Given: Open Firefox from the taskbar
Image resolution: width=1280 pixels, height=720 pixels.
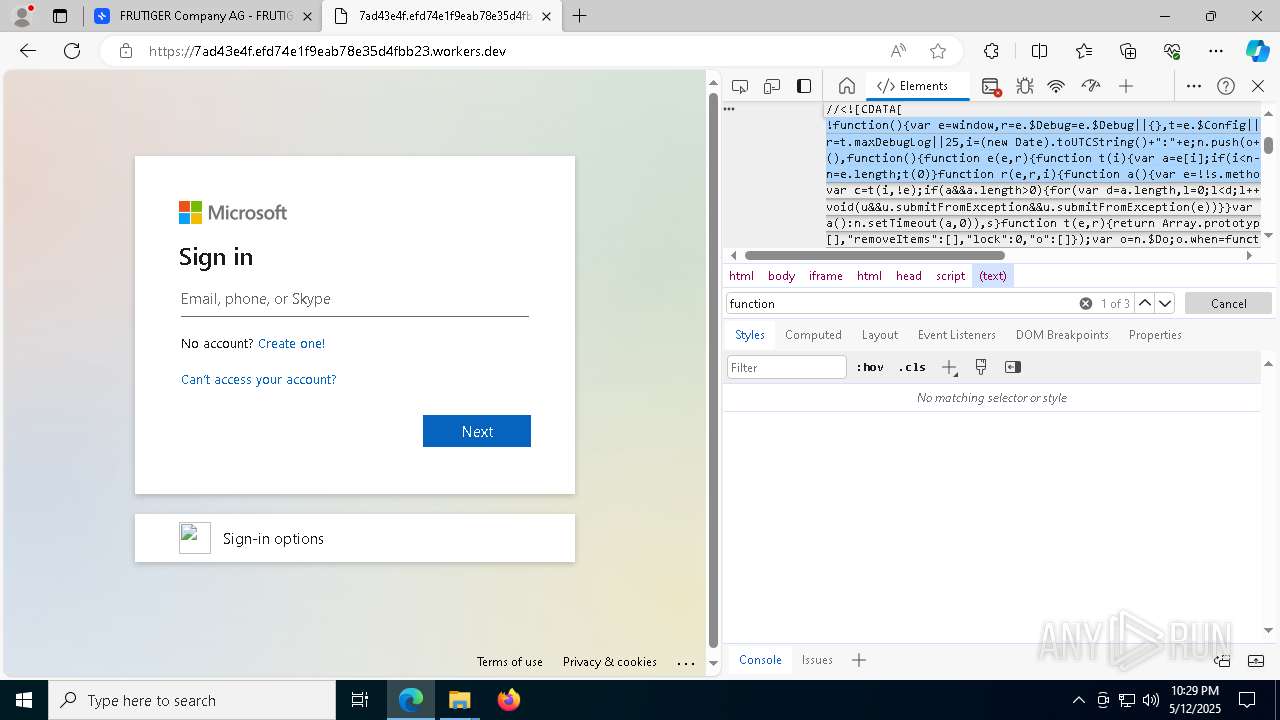Looking at the screenshot, I should [509, 700].
